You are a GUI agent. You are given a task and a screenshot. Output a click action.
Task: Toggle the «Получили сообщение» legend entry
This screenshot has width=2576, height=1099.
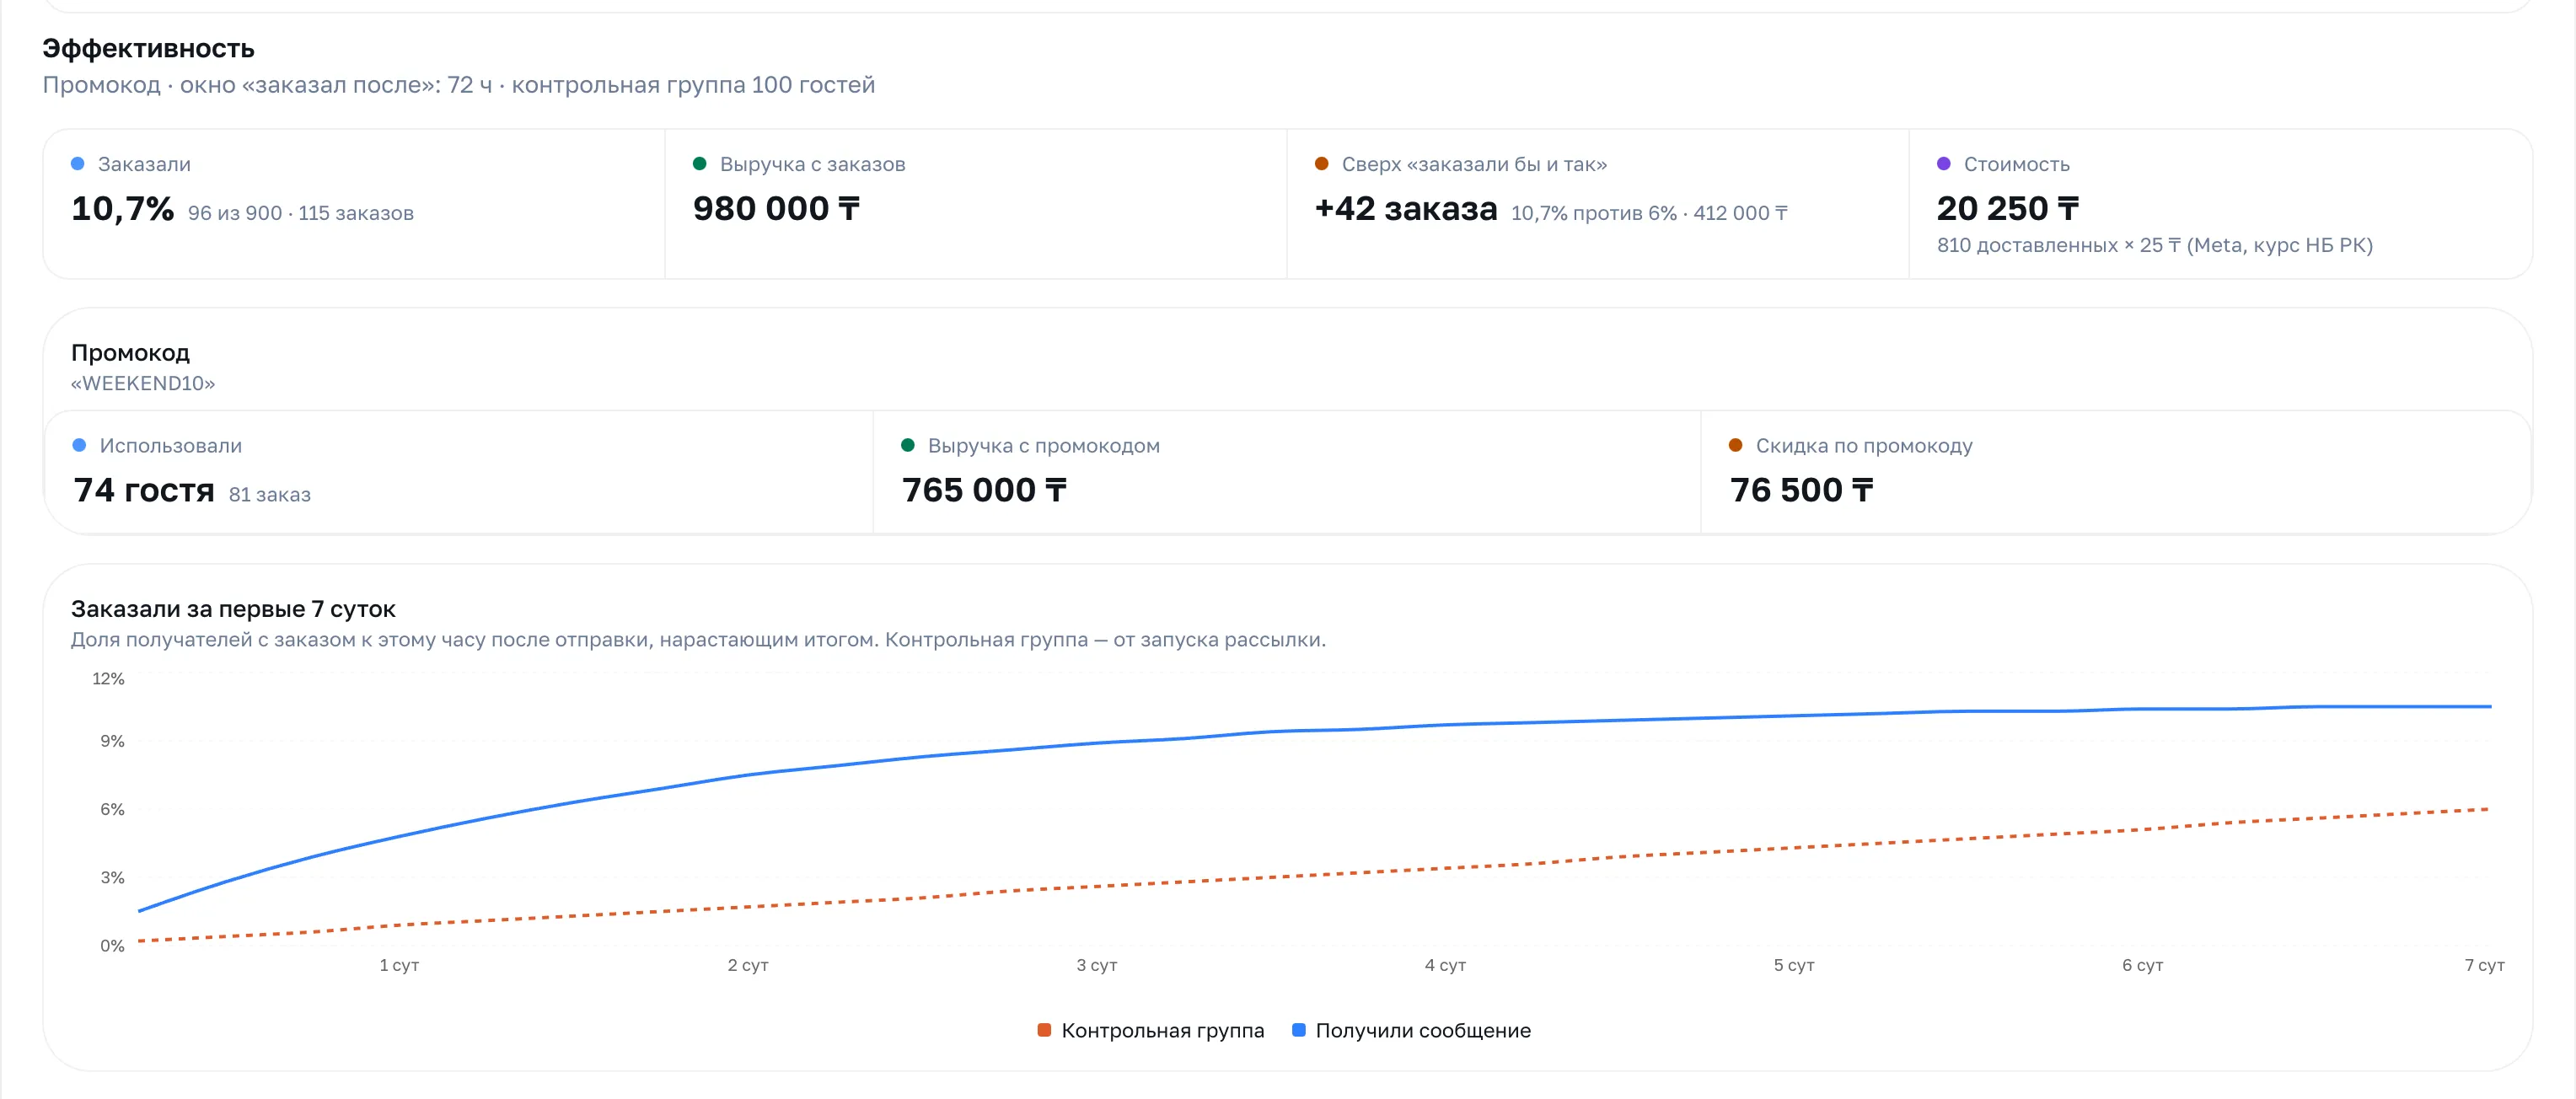(x=1411, y=1030)
